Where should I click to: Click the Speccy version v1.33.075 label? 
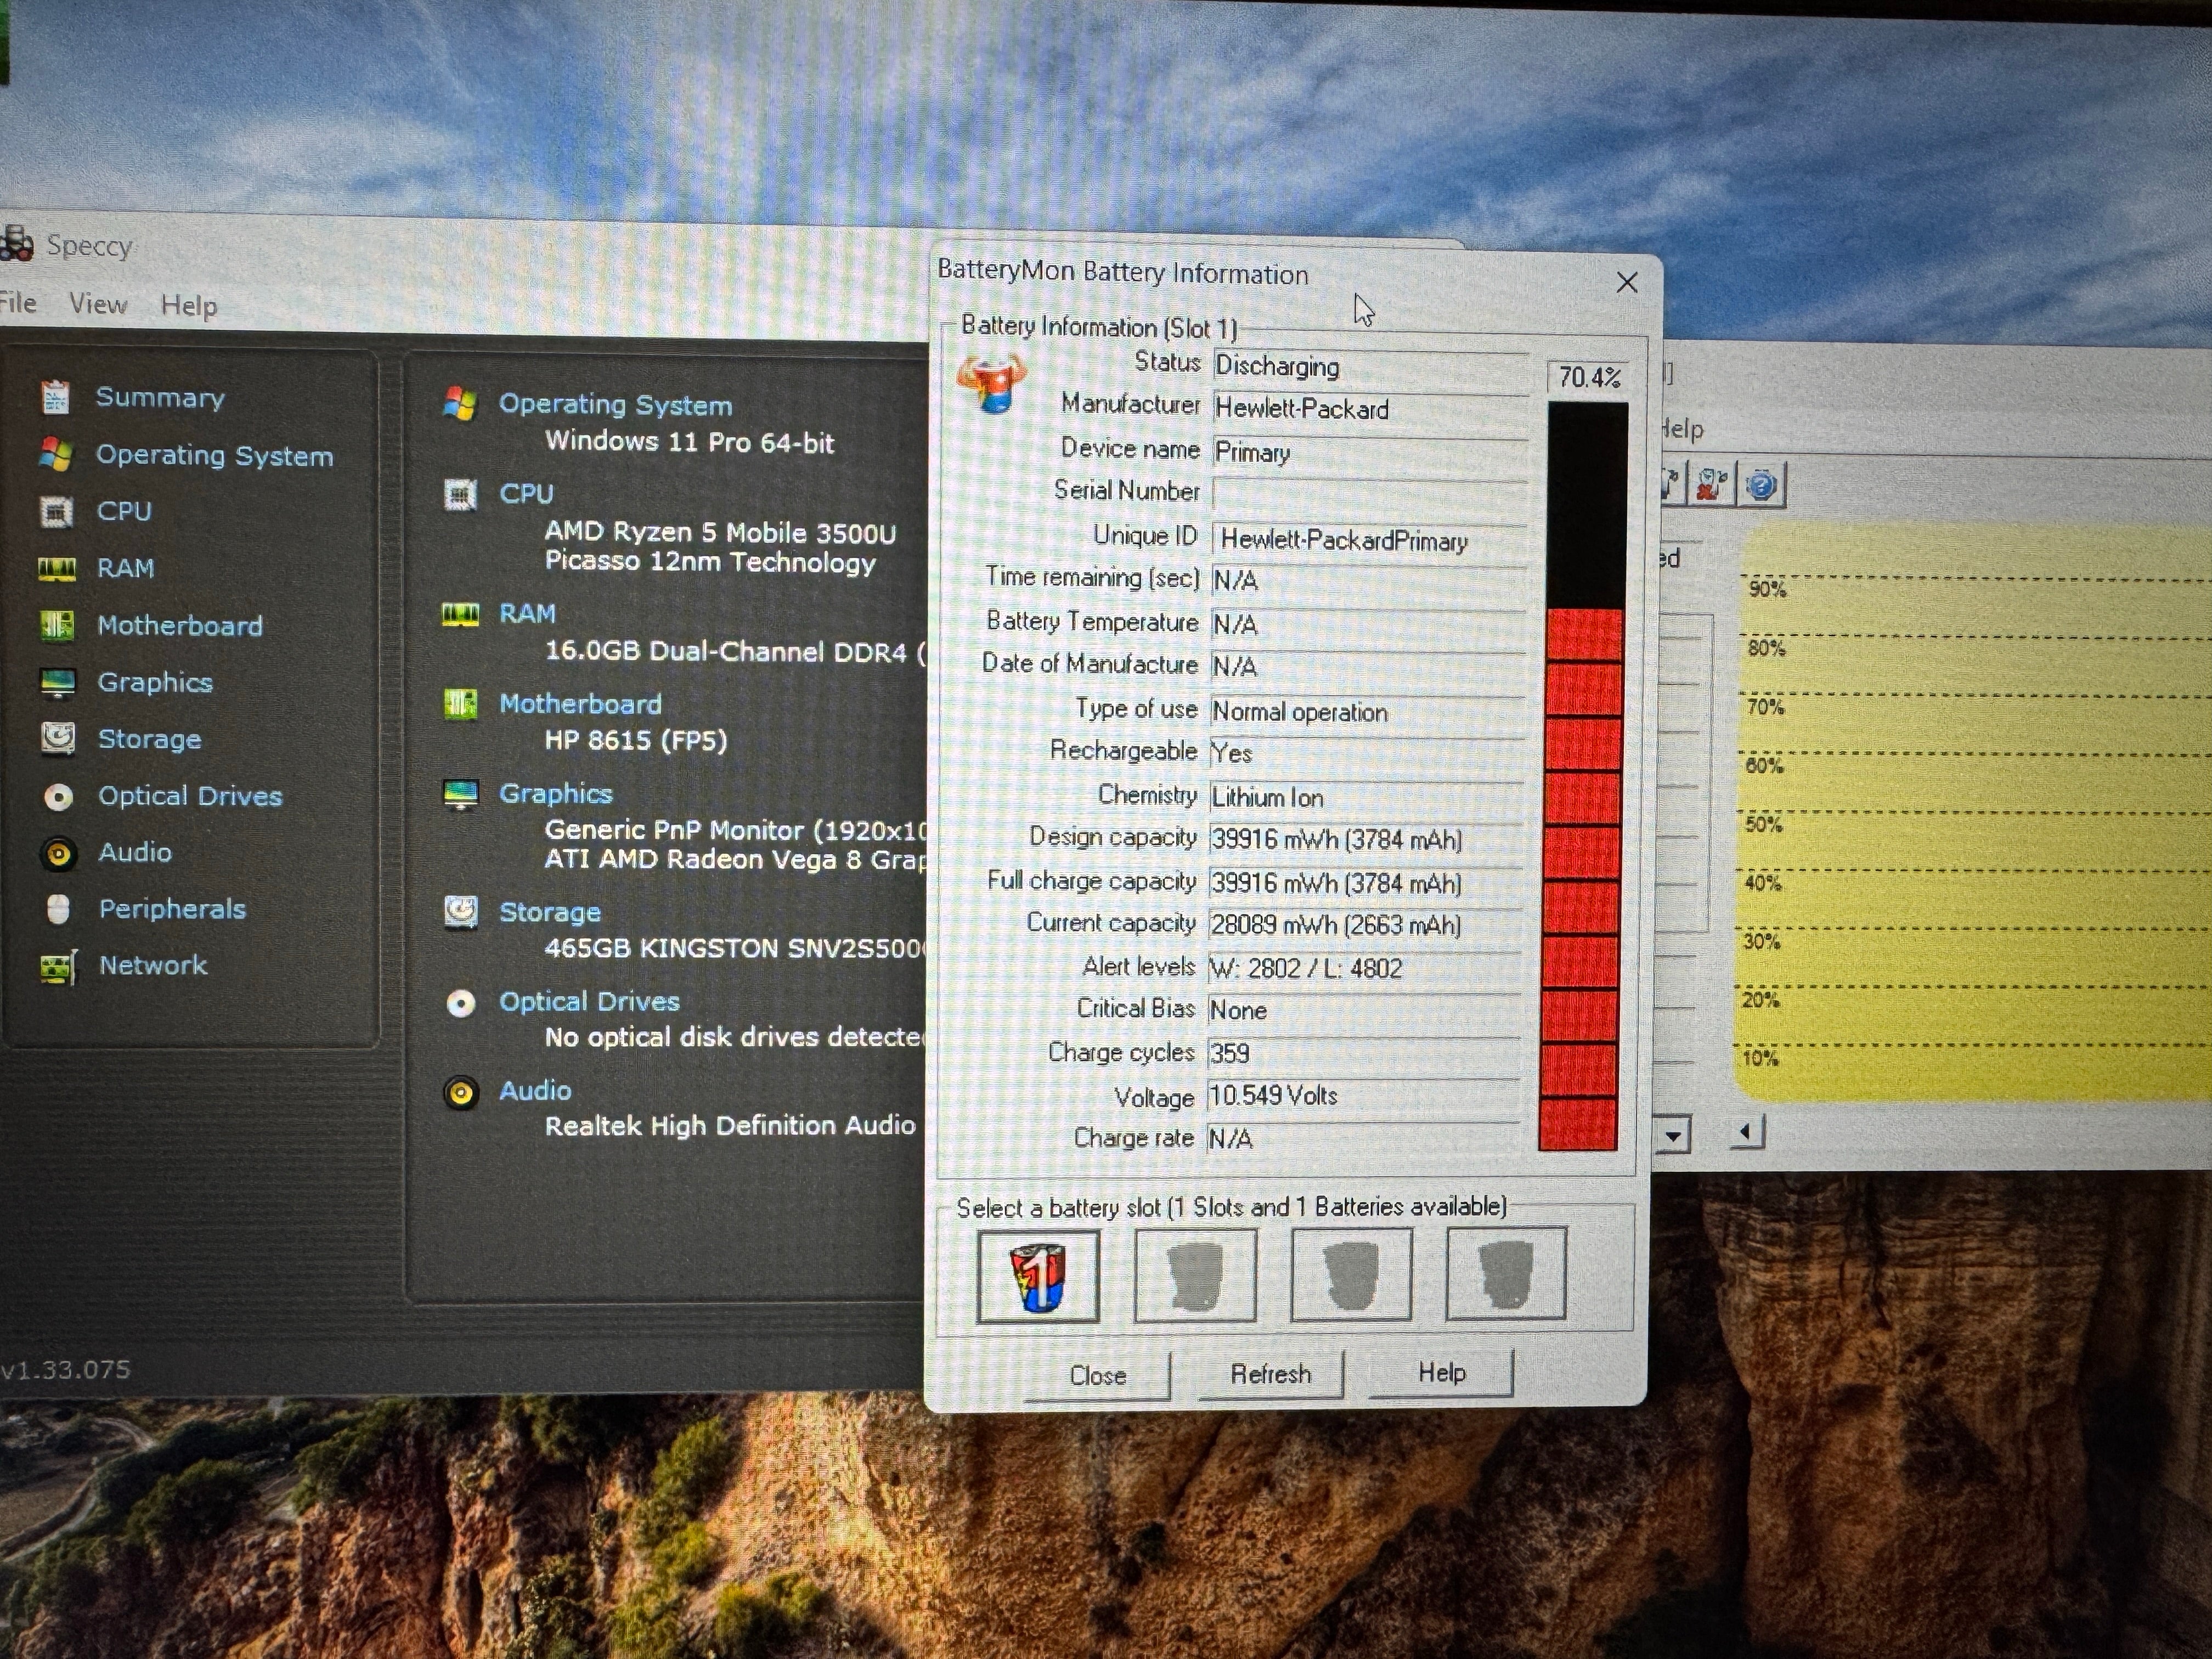(66, 1369)
